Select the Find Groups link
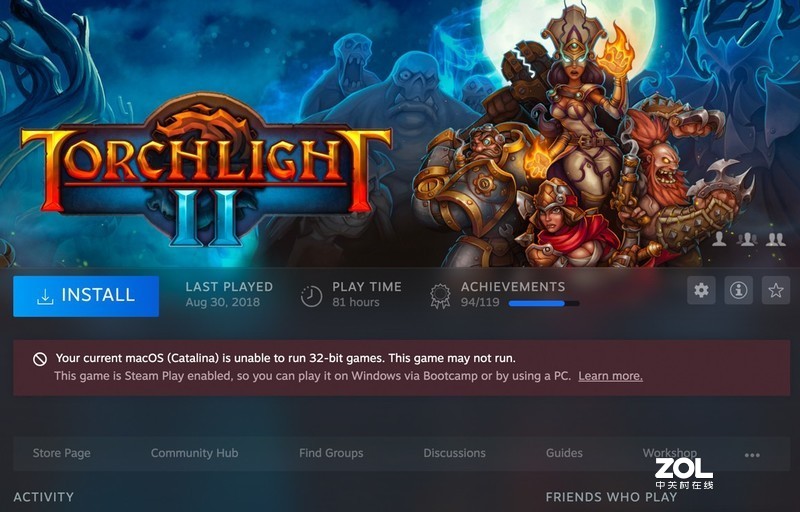This screenshot has width=800, height=512. tap(331, 453)
